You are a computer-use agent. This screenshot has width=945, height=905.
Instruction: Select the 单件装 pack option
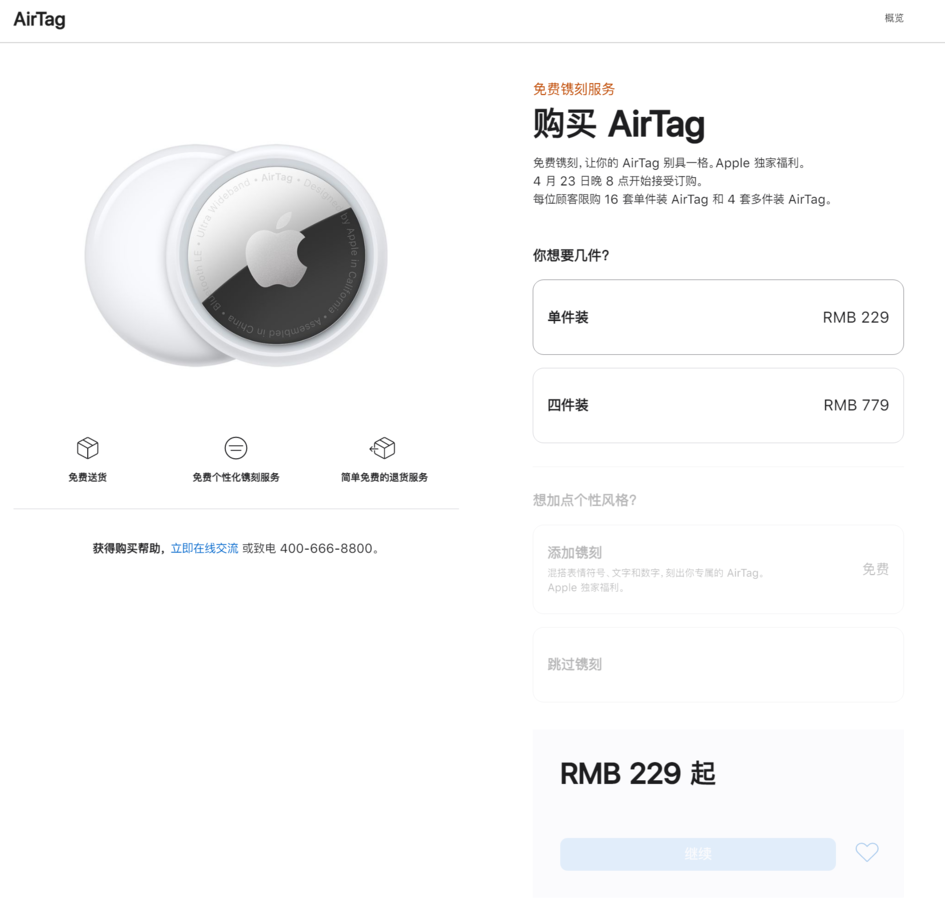click(717, 316)
